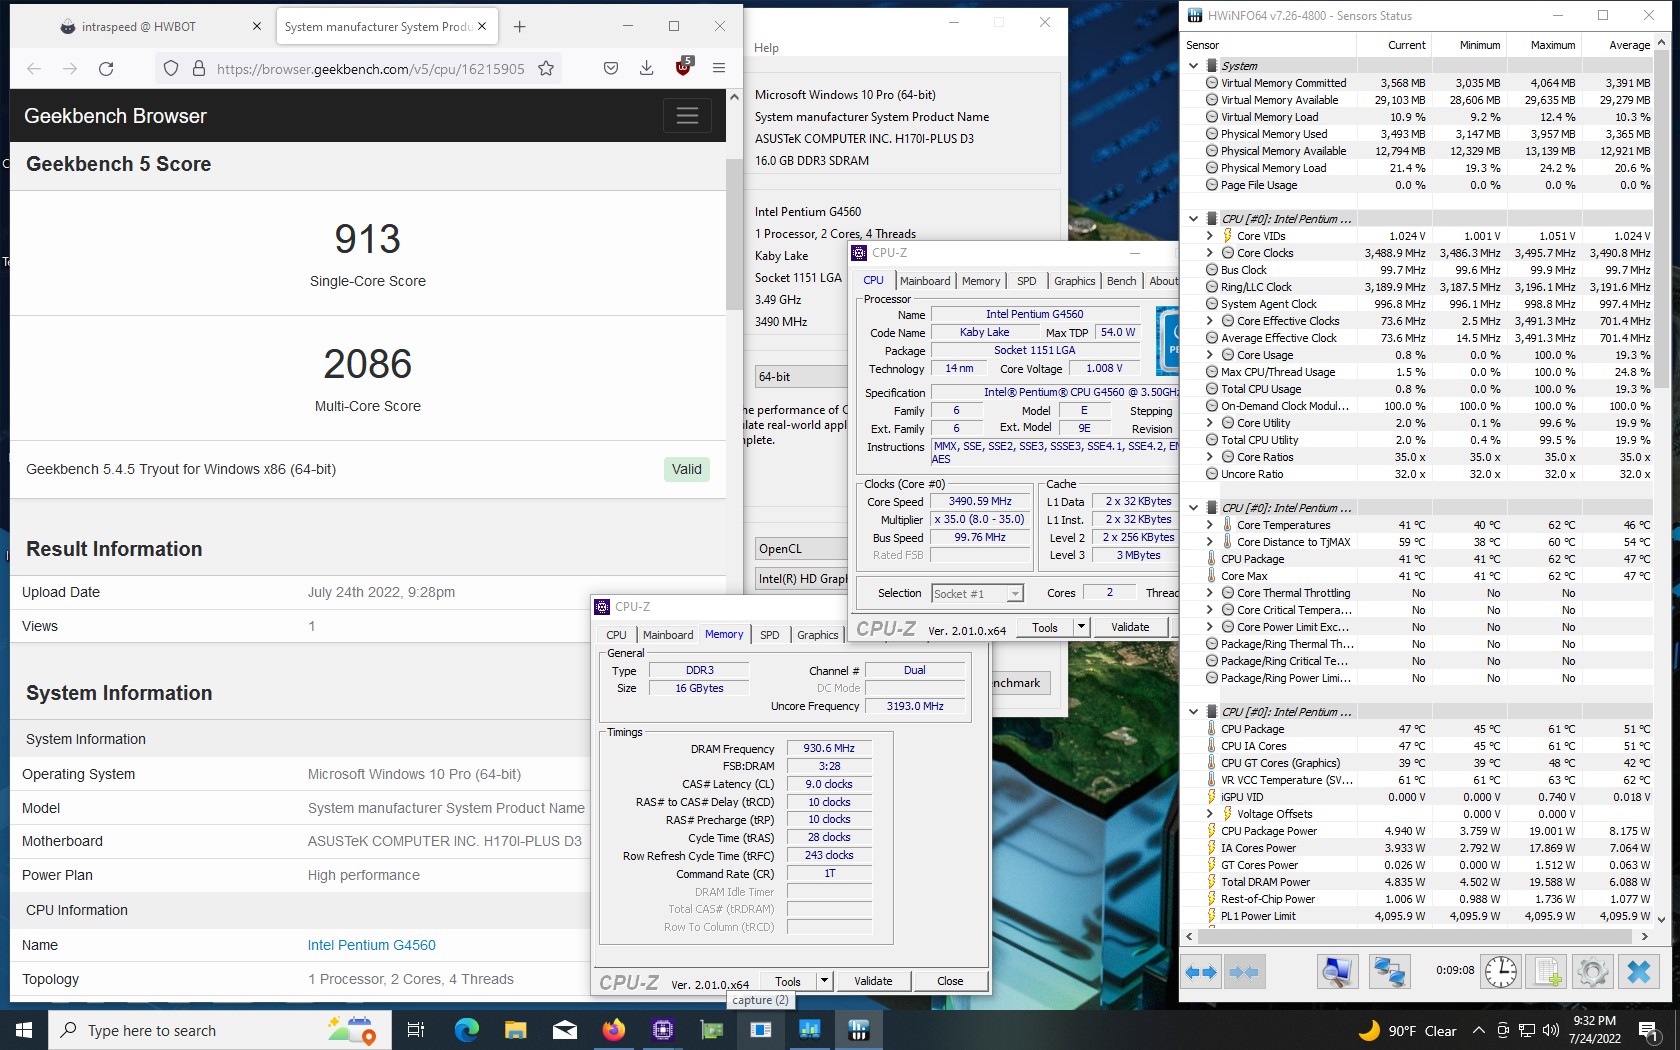Click HWiNFO network remote computers icon
The image size is (1680, 1050).
coord(1389,971)
